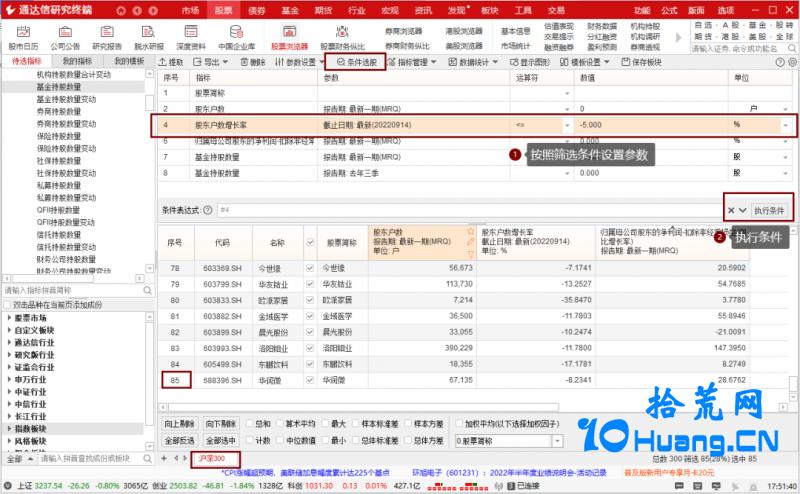
Task: Click the forward navigation arrow in title bar
Action: (x=153, y=10)
